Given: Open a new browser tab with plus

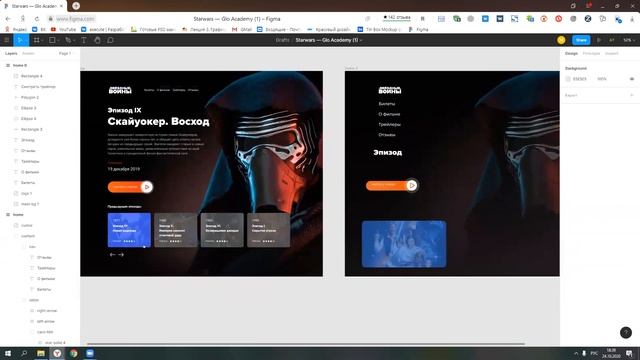Looking at the screenshot, I should [x=76, y=6].
